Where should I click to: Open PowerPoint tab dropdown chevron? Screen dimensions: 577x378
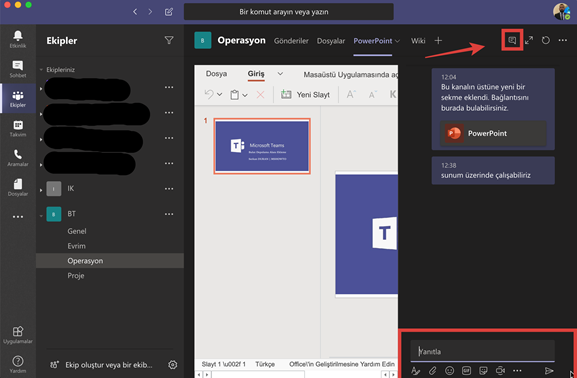(397, 41)
